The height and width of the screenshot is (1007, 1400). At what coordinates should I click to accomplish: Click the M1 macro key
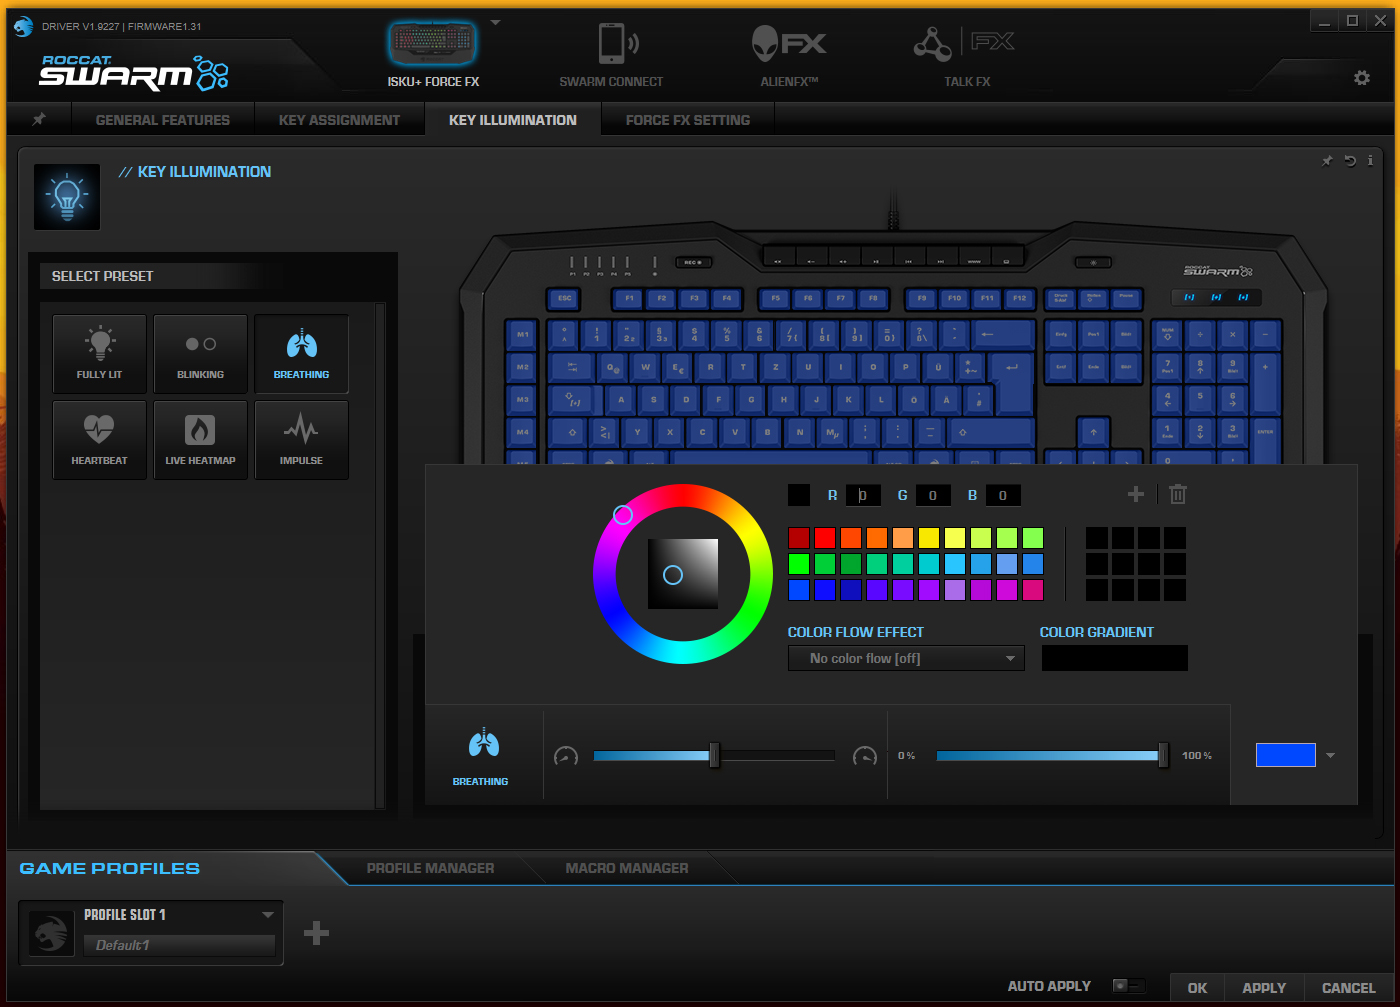(x=522, y=335)
